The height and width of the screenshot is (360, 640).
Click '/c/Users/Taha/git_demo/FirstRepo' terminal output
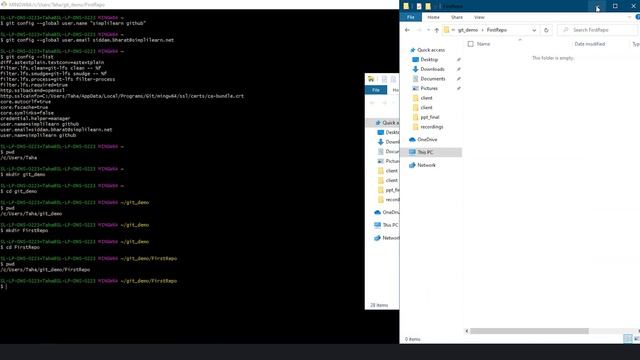coord(45,270)
